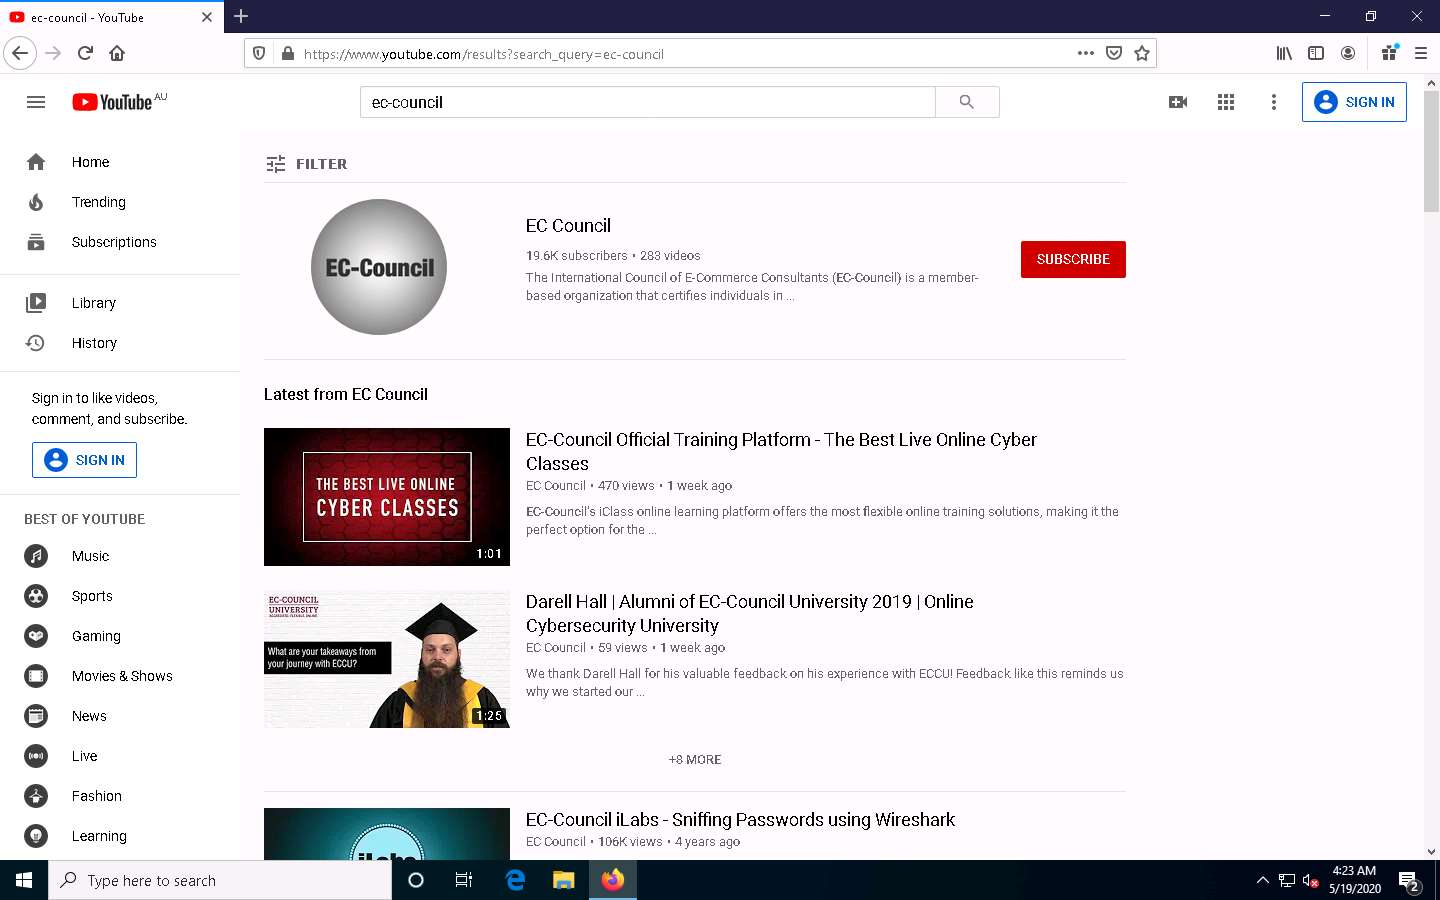The width and height of the screenshot is (1440, 900).
Task: Click the YouTube search input field
Action: coord(648,102)
